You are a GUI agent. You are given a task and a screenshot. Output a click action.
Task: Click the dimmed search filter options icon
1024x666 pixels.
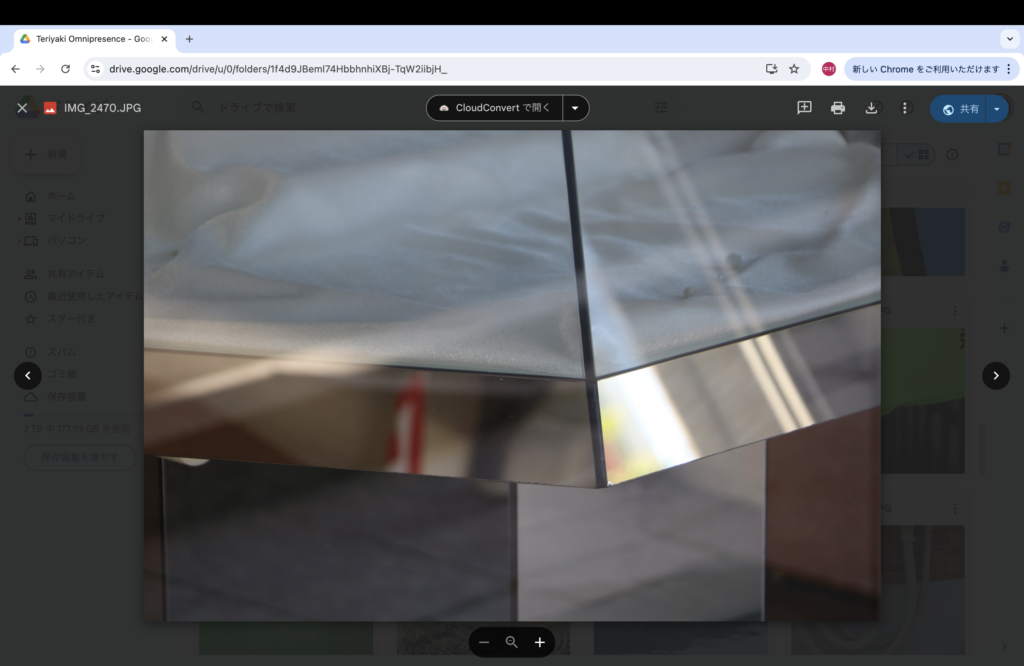point(661,108)
